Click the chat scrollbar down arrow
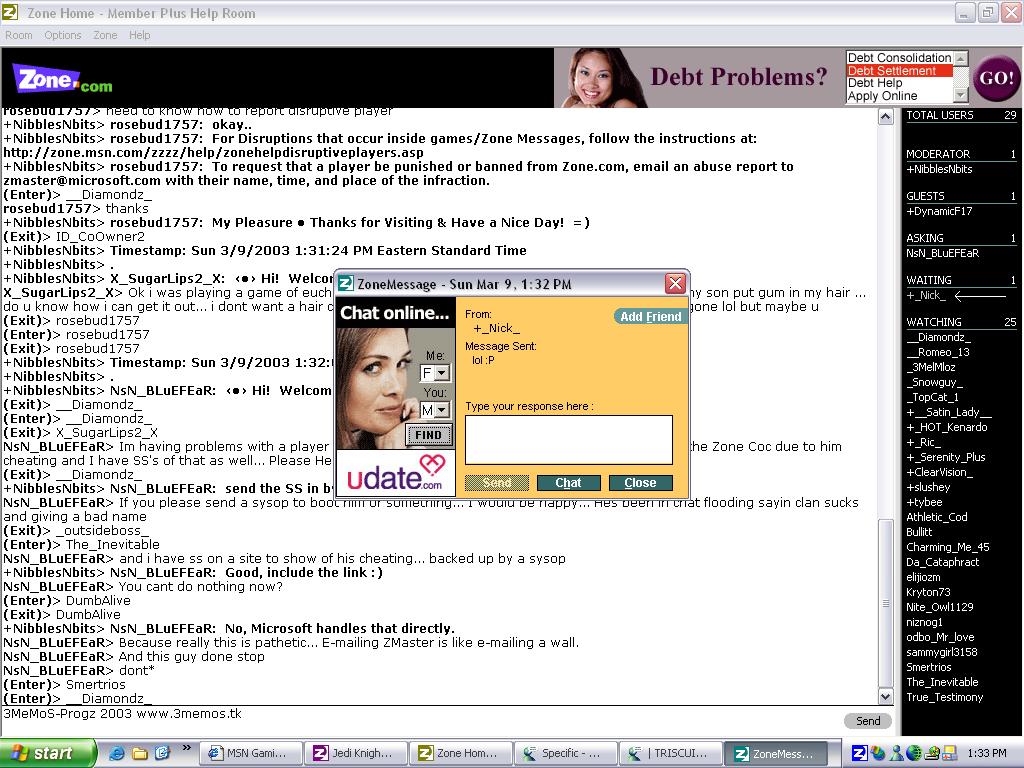 (886, 696)
